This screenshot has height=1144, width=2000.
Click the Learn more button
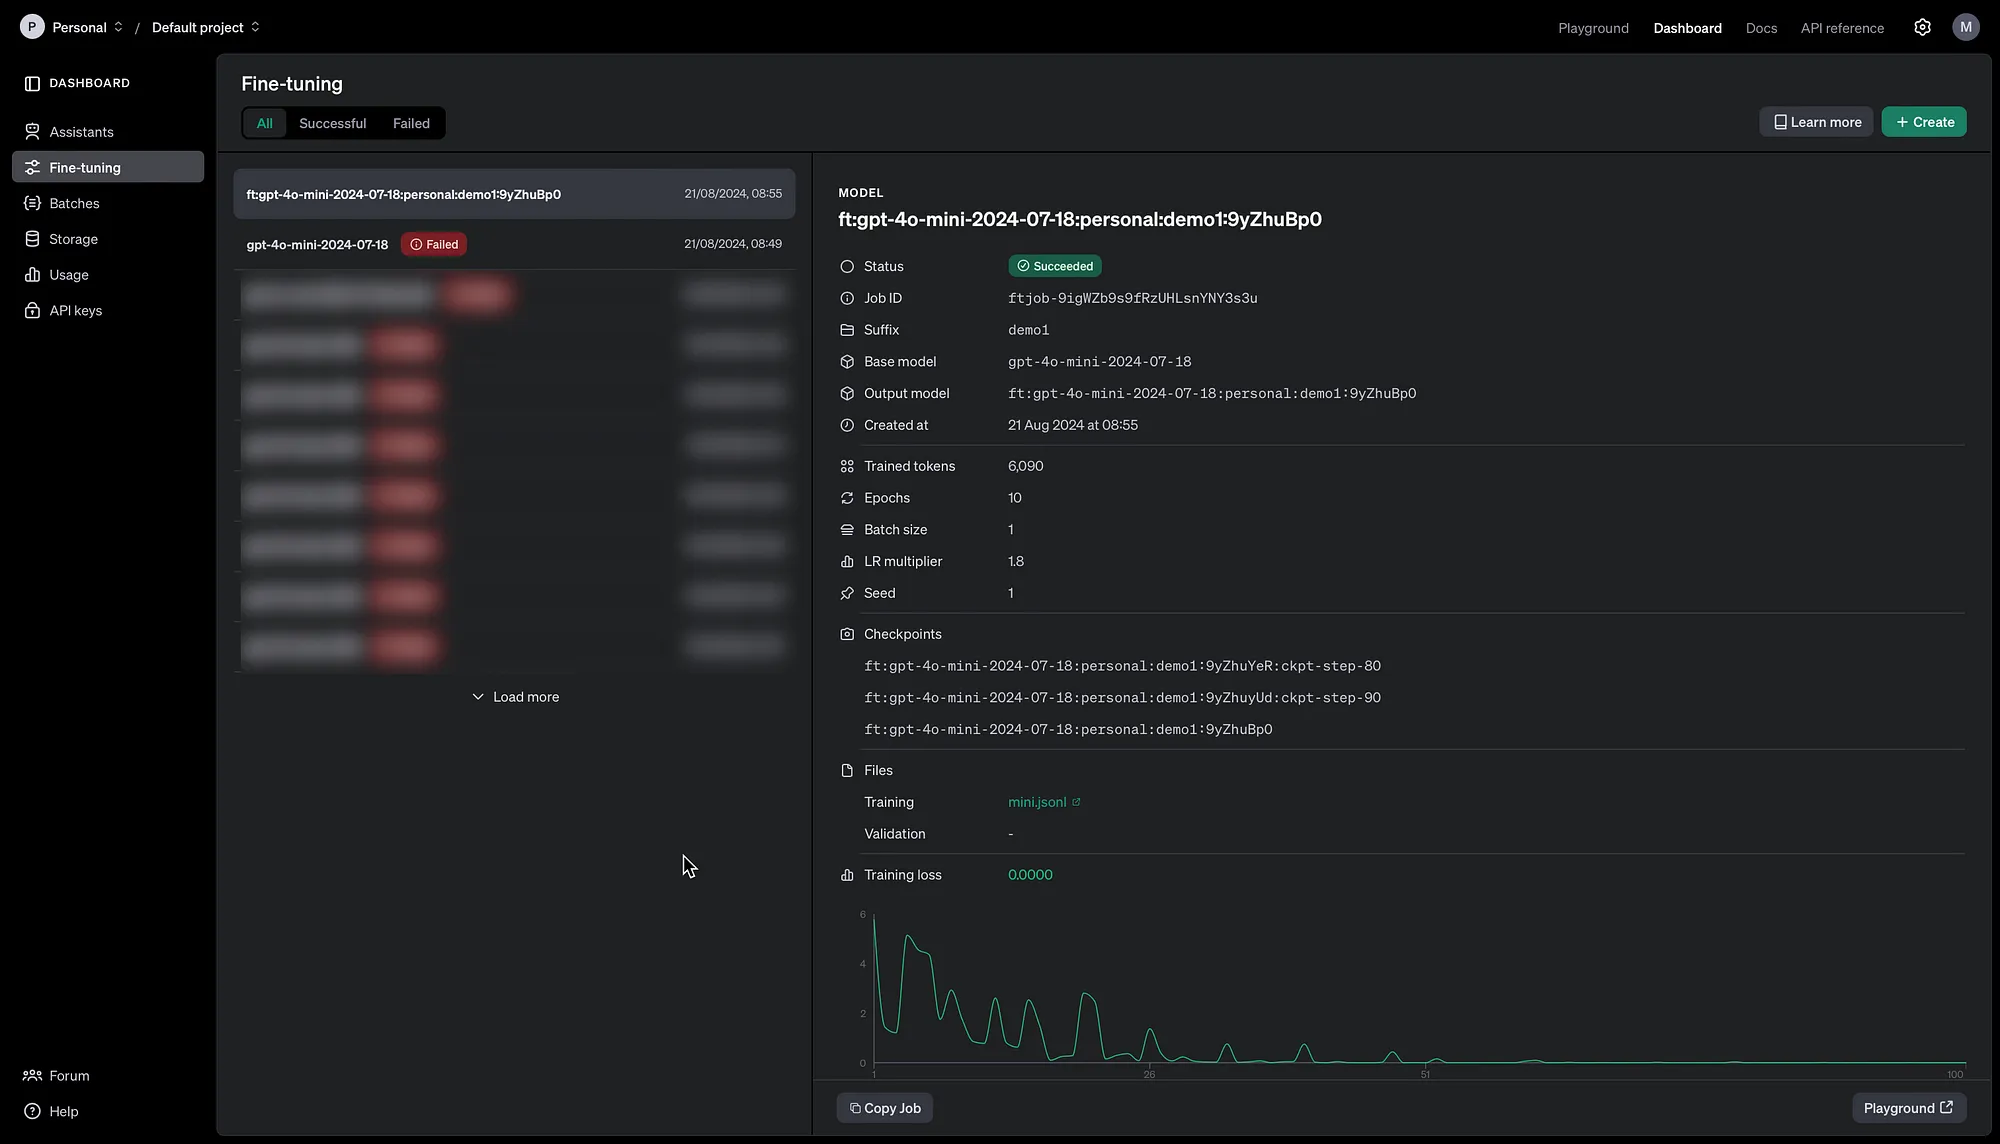tap(1816, 122)
